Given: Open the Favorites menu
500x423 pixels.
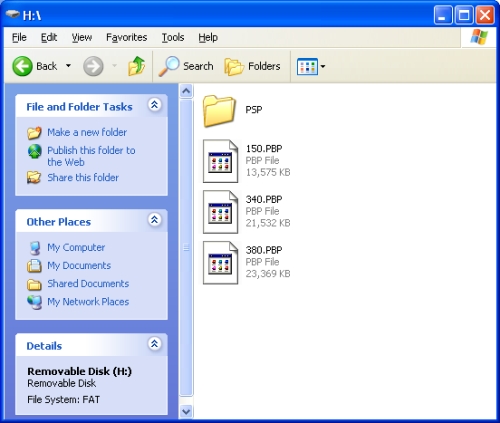Looking at the screenshot, I should pyautogui.click(x=127, y=37).
